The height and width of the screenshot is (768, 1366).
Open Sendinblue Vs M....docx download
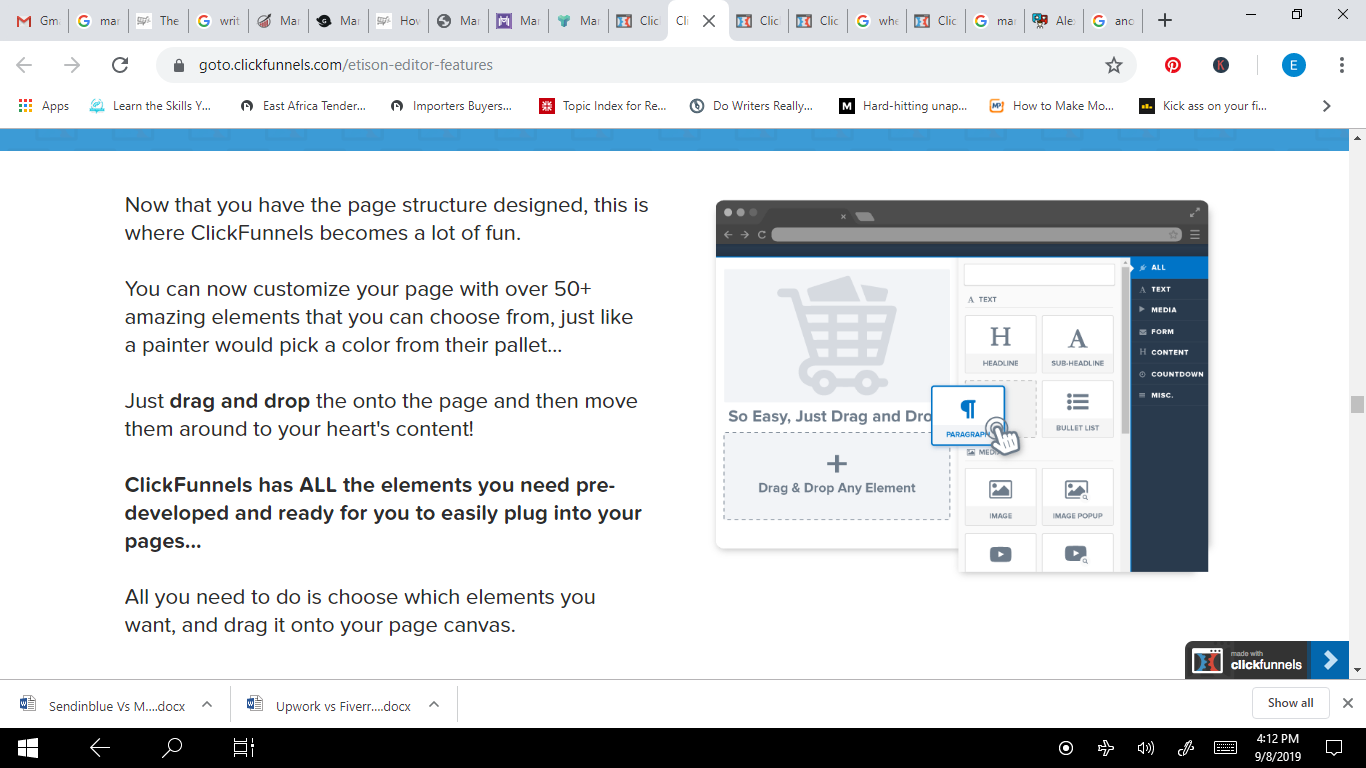tap(103, 705)
